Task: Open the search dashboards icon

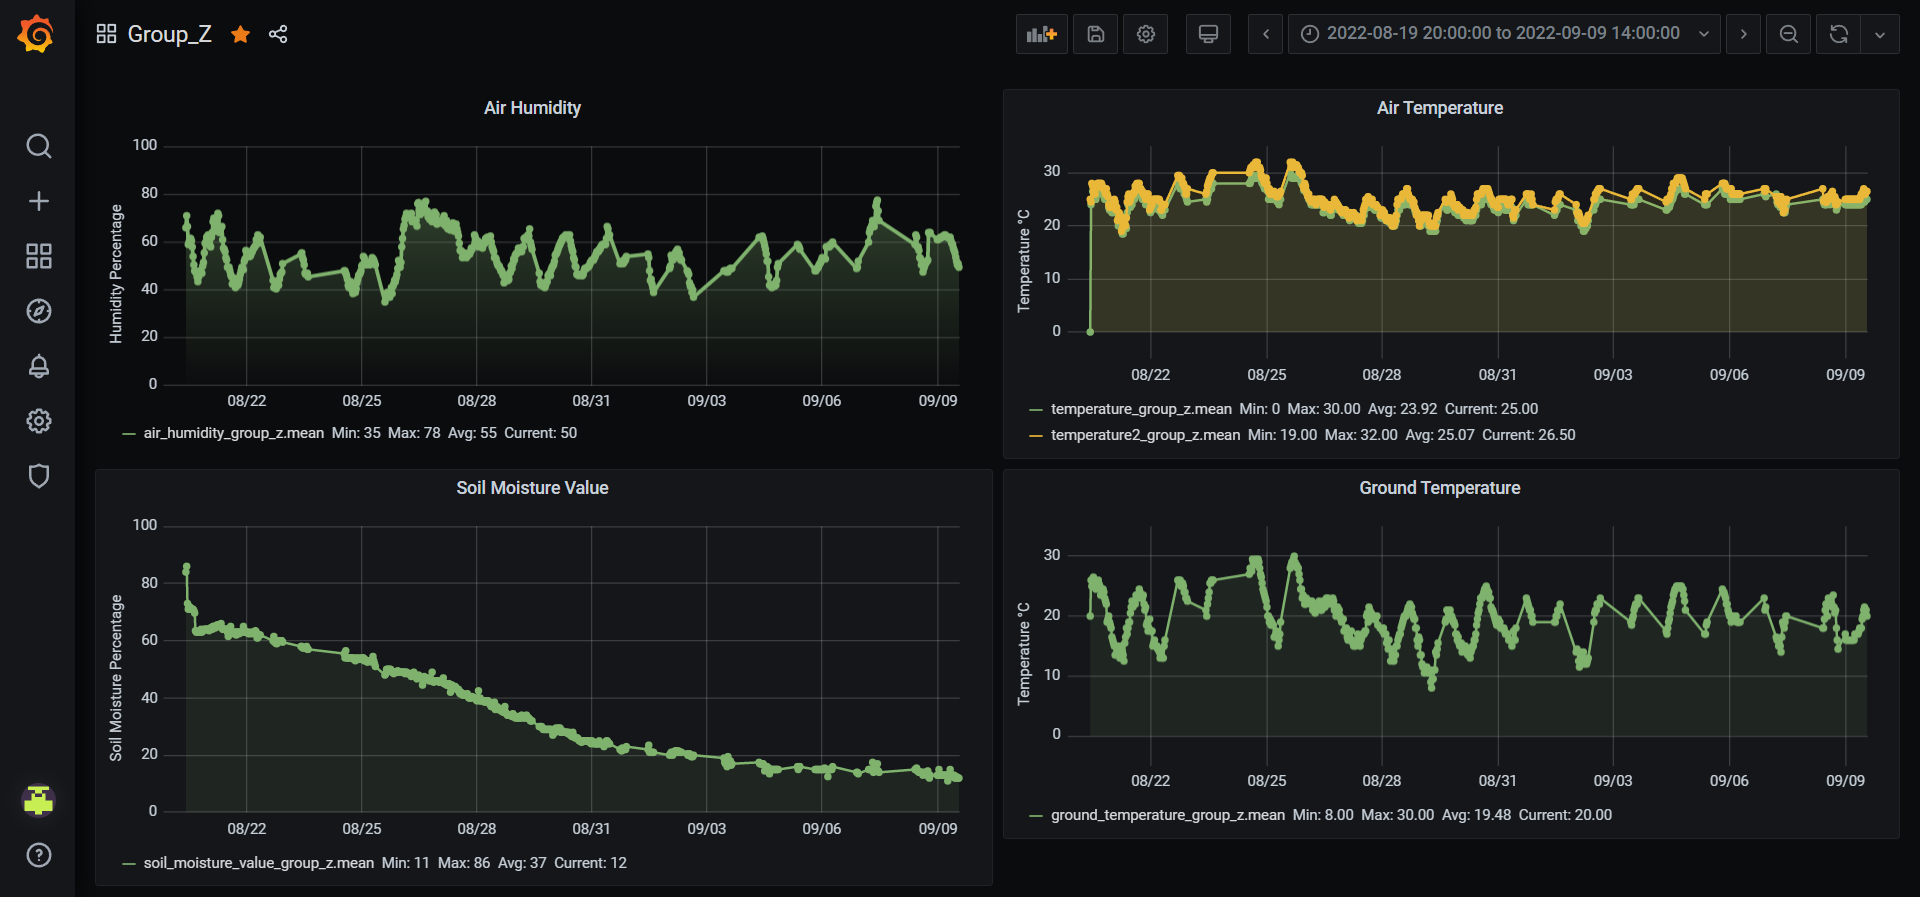Action: [38, 146]
